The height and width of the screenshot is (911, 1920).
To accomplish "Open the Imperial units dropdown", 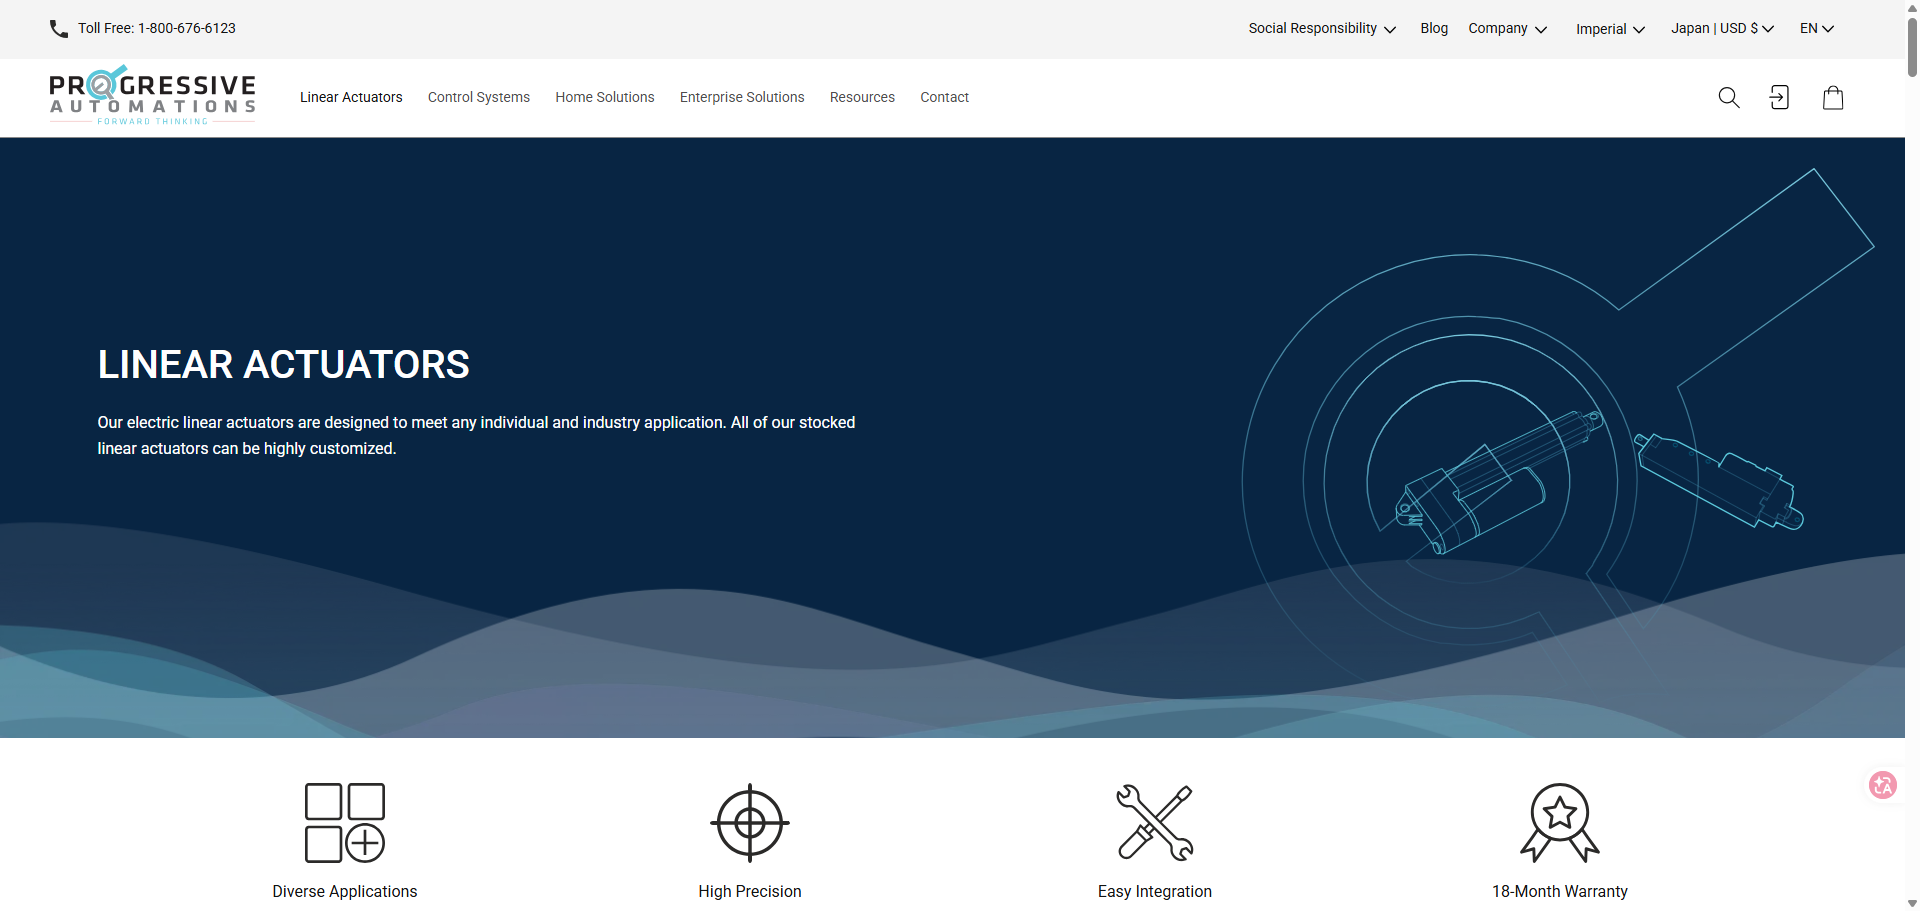I will 1610,29.
